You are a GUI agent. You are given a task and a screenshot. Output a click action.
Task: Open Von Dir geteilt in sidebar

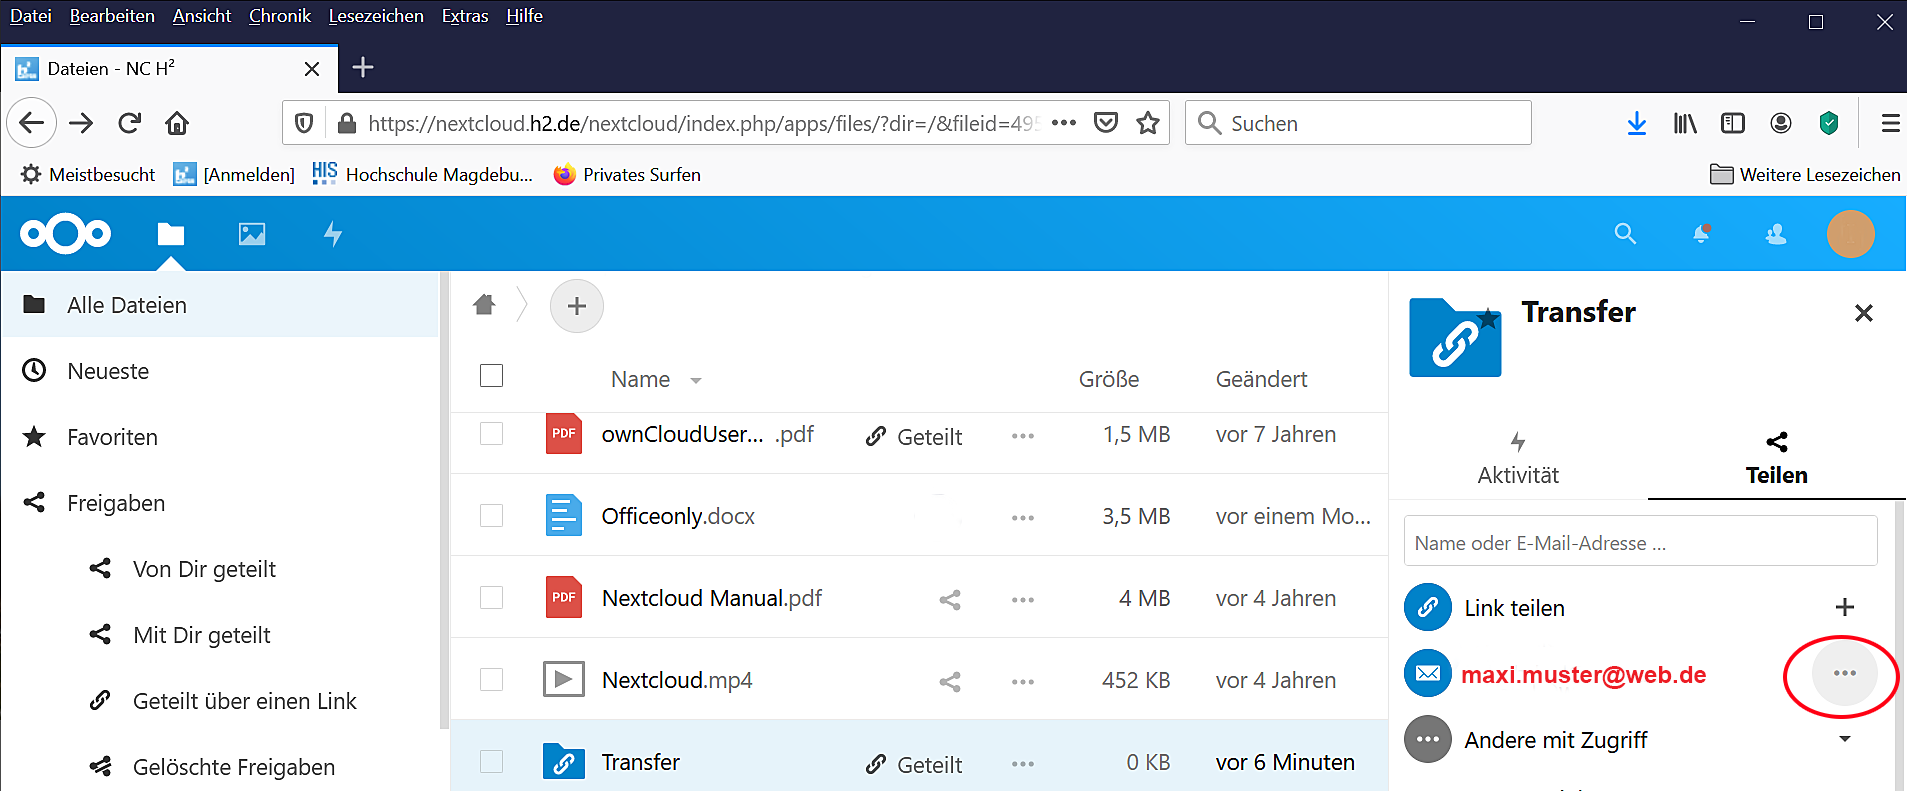click(204, 569)
